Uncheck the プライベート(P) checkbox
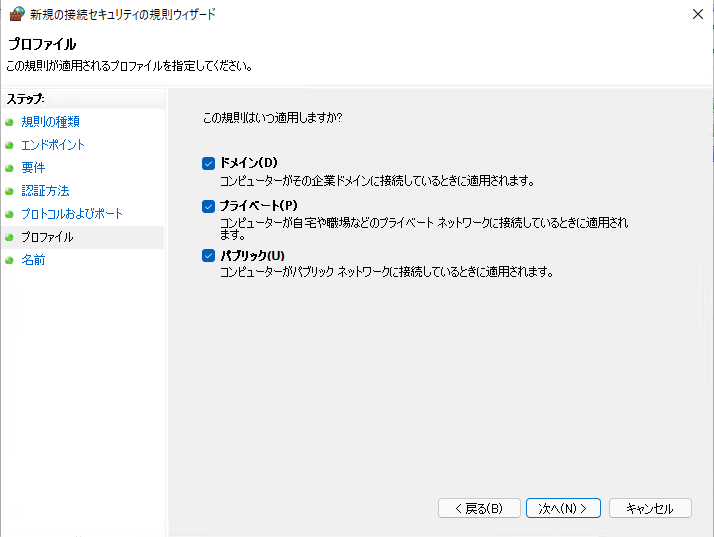714x537 pixels. pos(208,206)
